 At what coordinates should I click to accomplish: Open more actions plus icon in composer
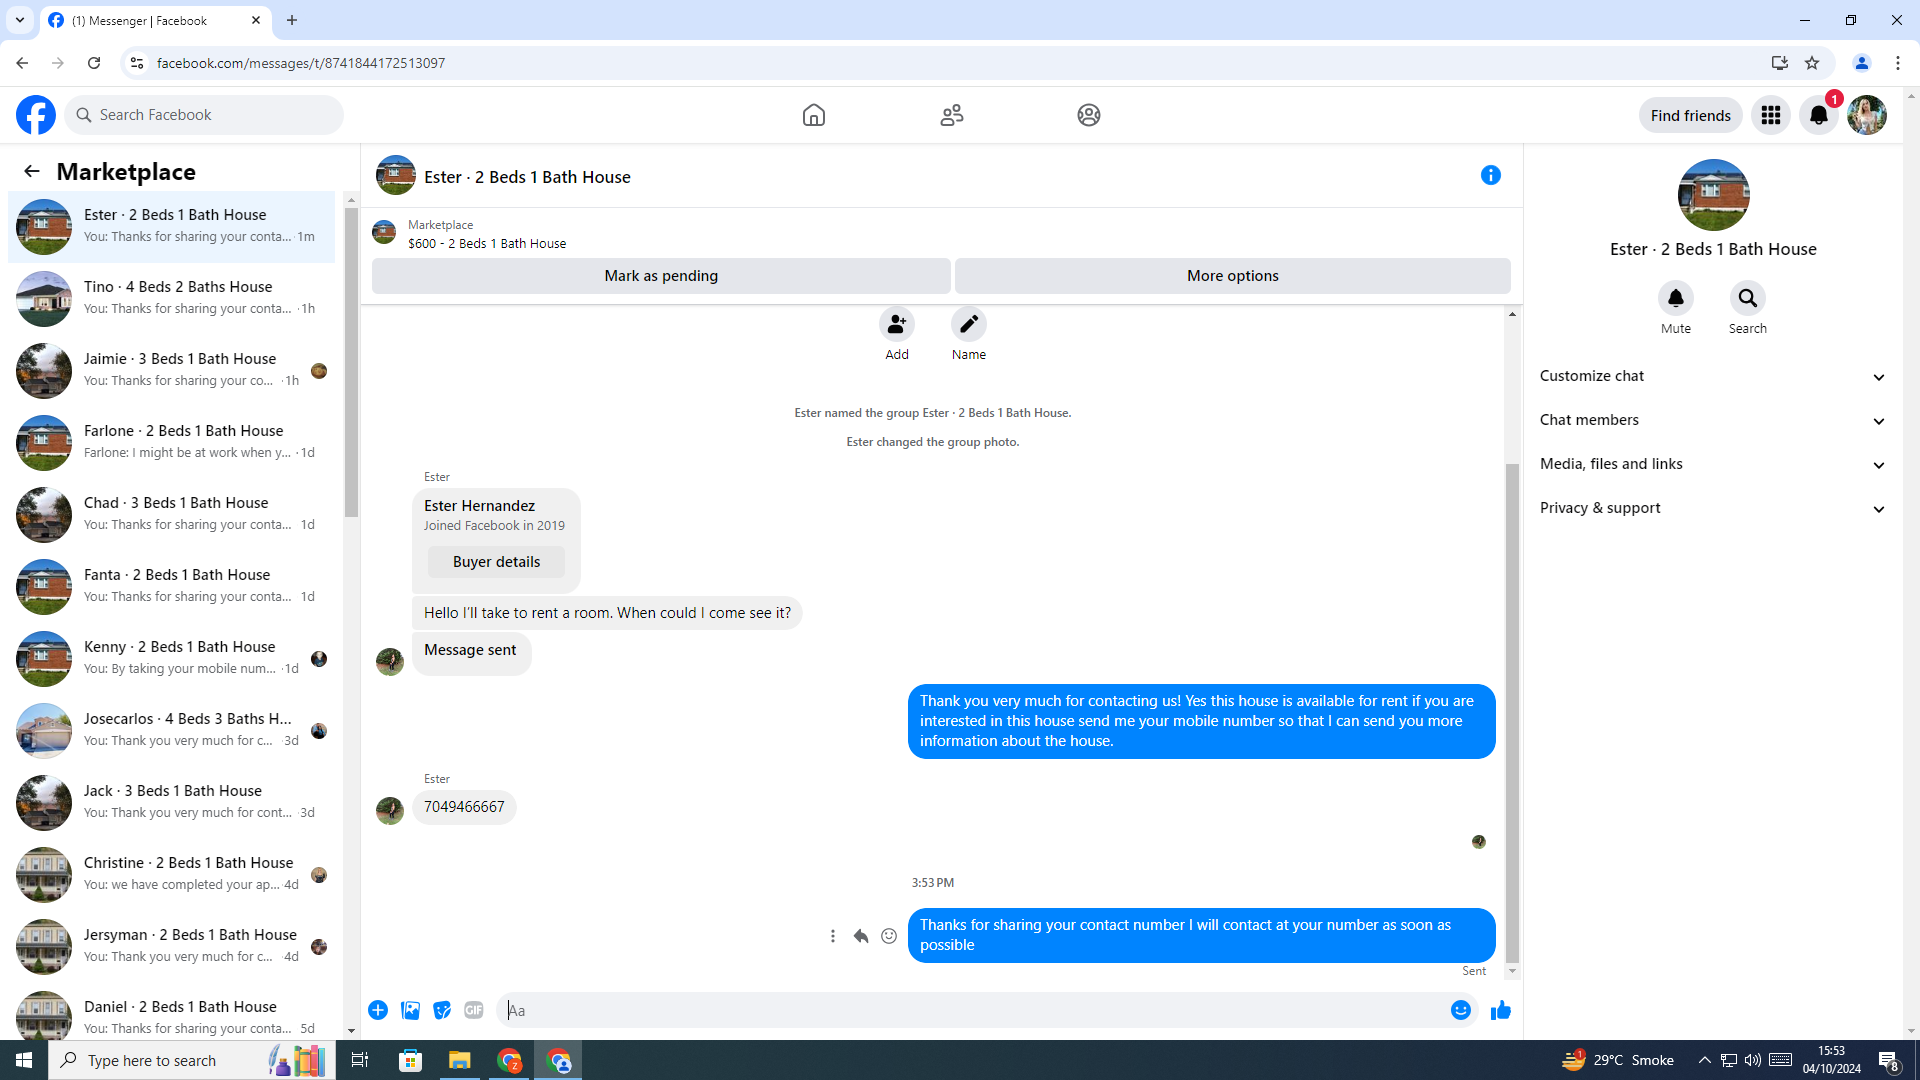pos(378,1010)
